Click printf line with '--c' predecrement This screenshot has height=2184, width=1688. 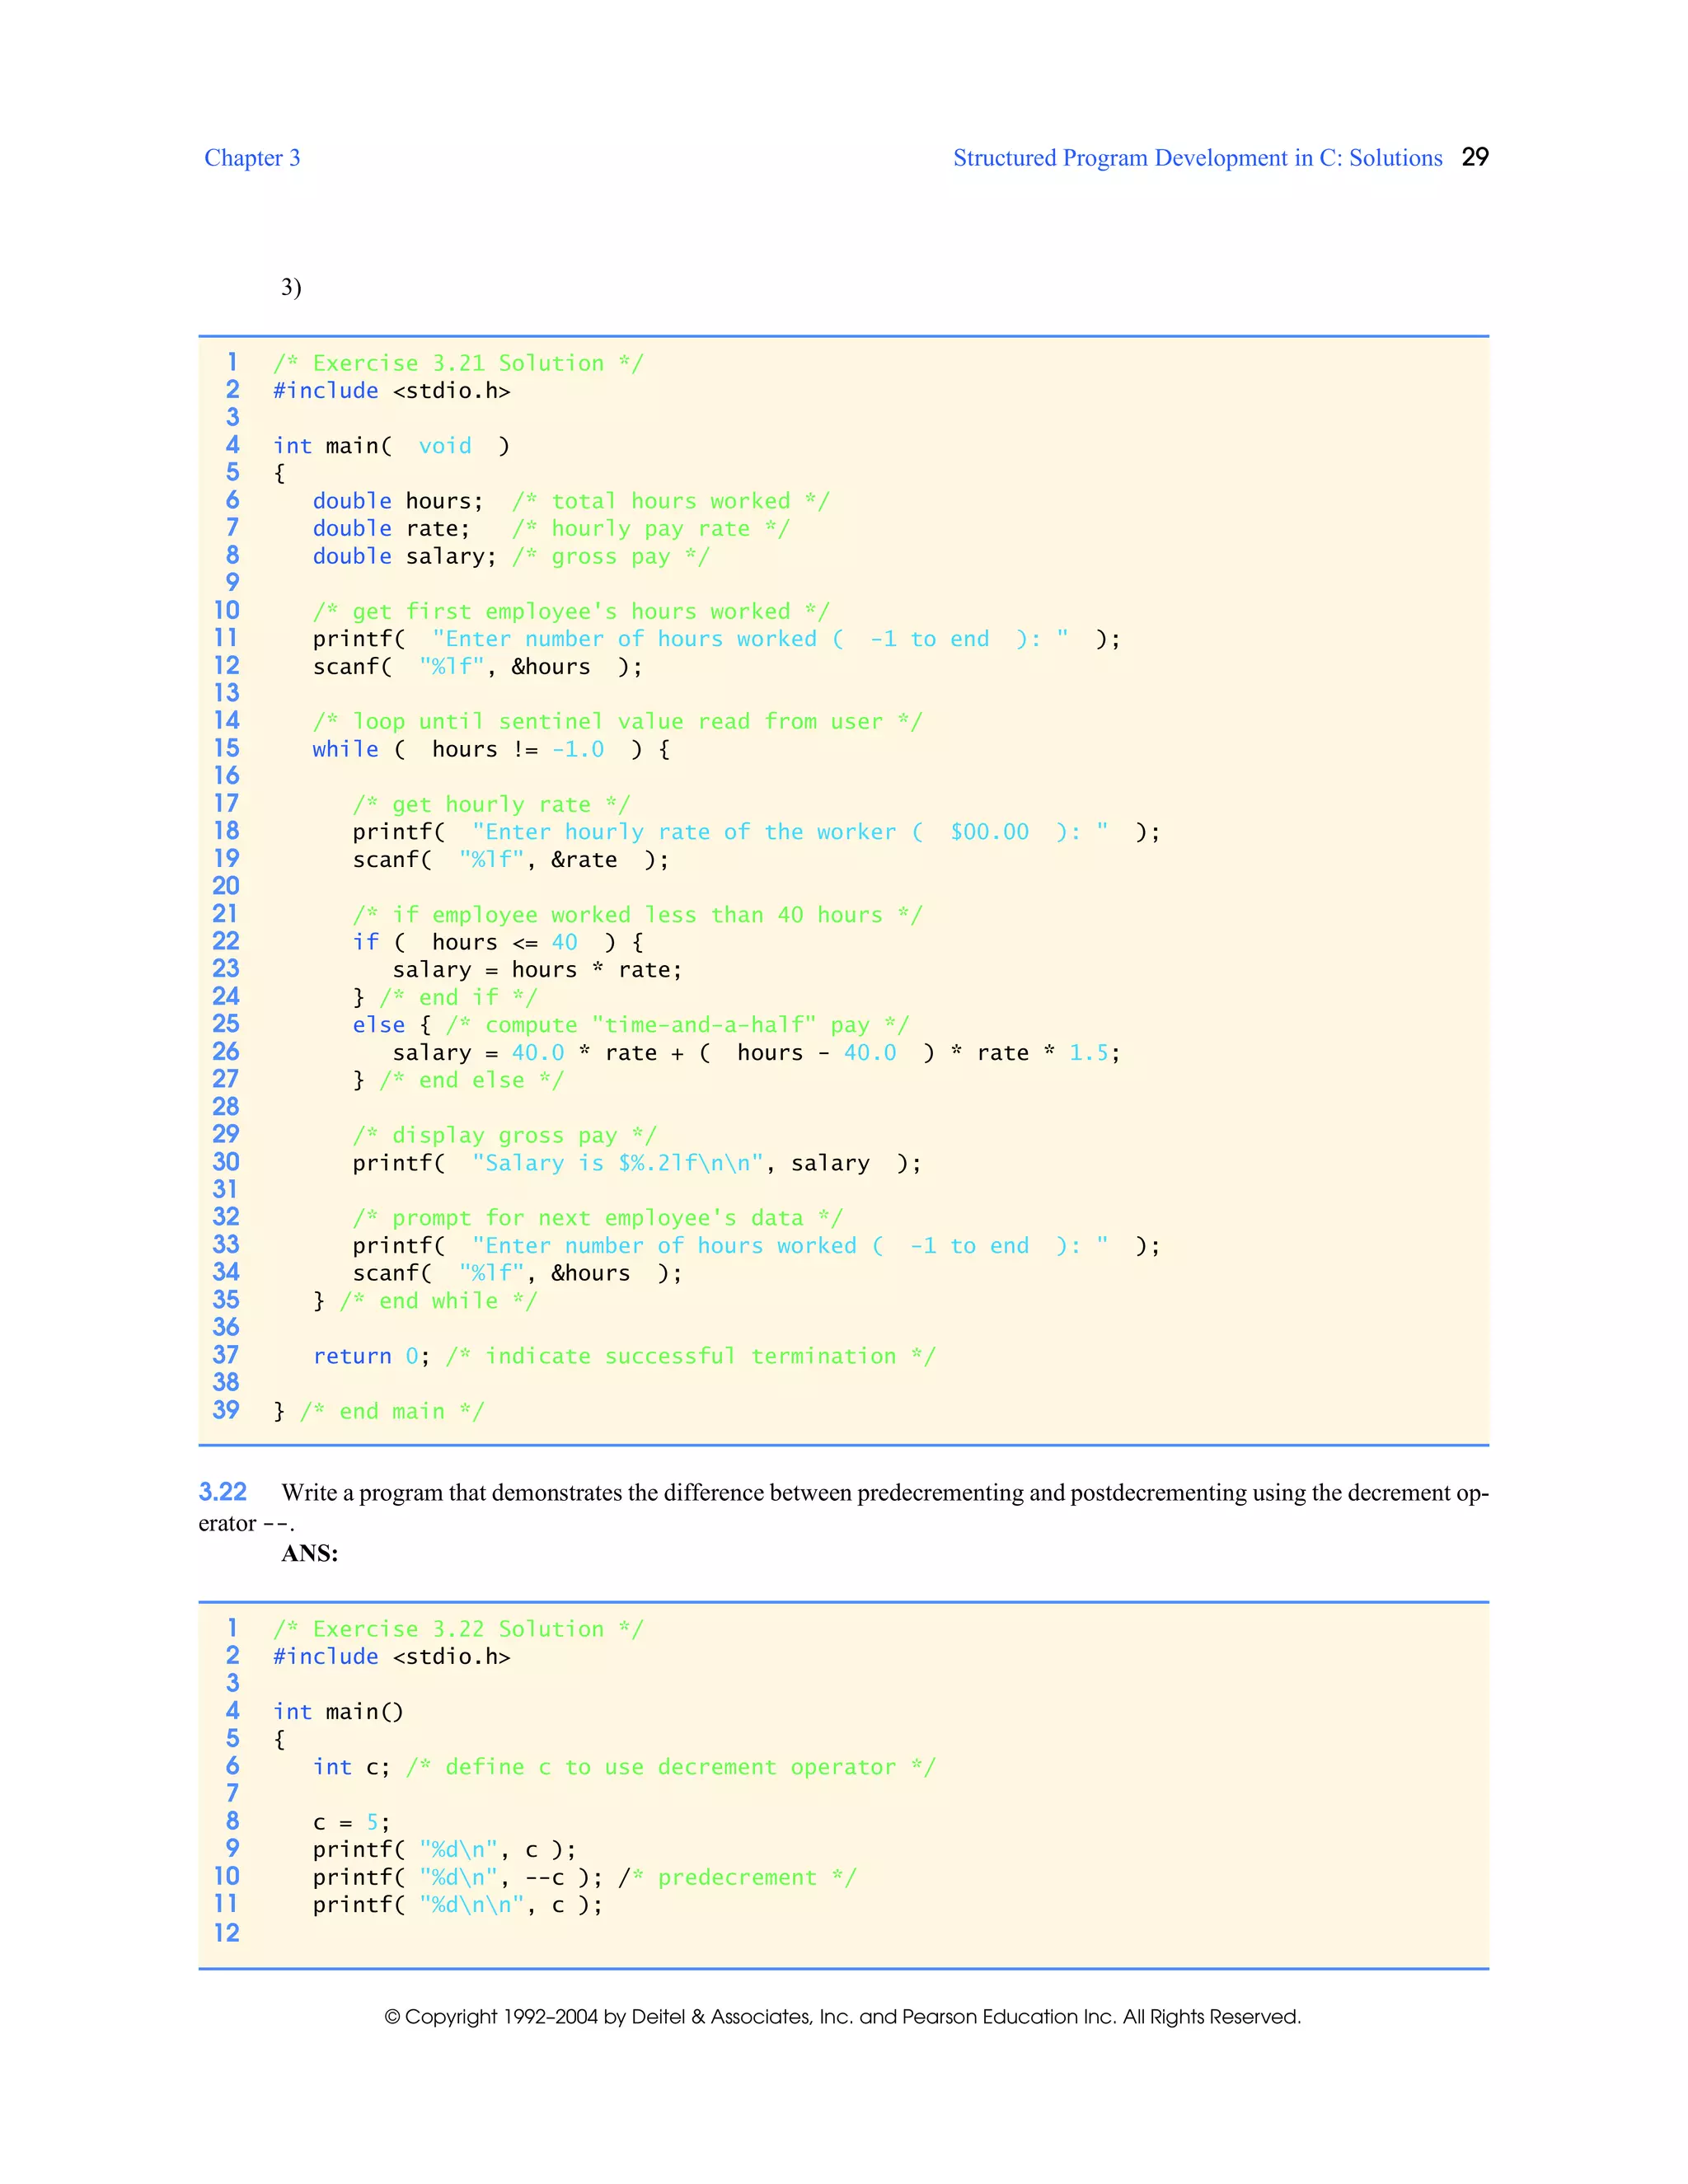[x=584, y=1877]
